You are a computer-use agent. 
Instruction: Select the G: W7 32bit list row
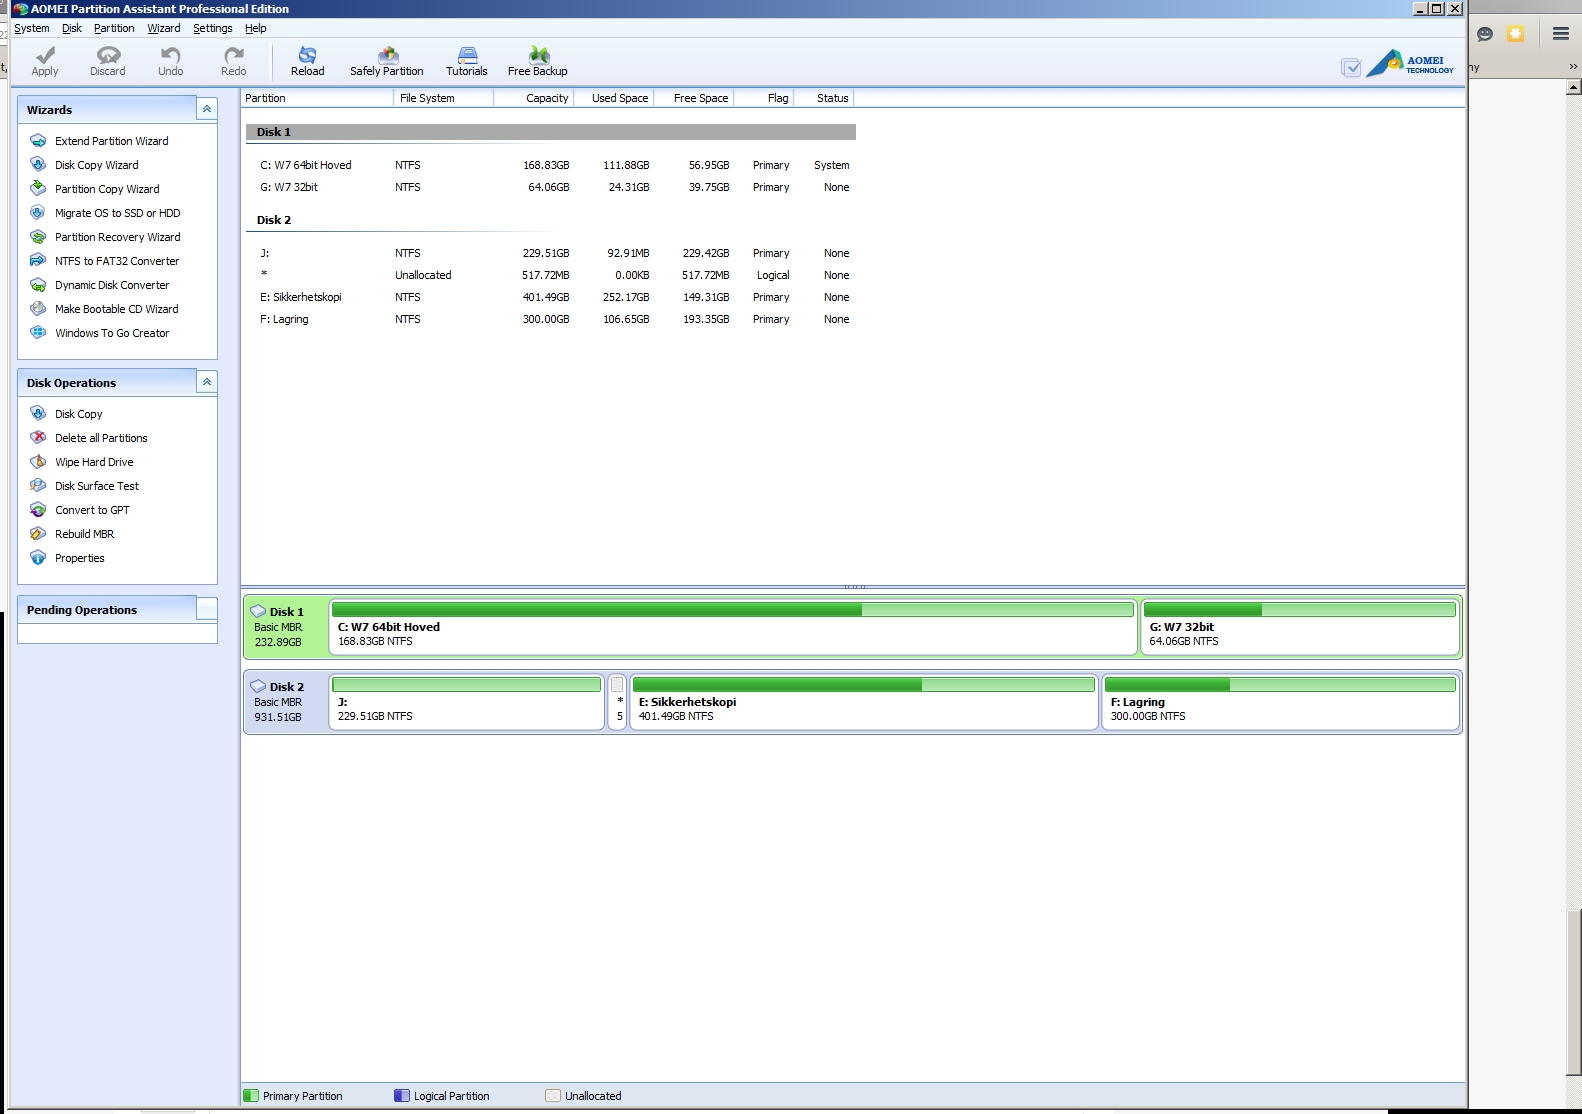(550, 187)
